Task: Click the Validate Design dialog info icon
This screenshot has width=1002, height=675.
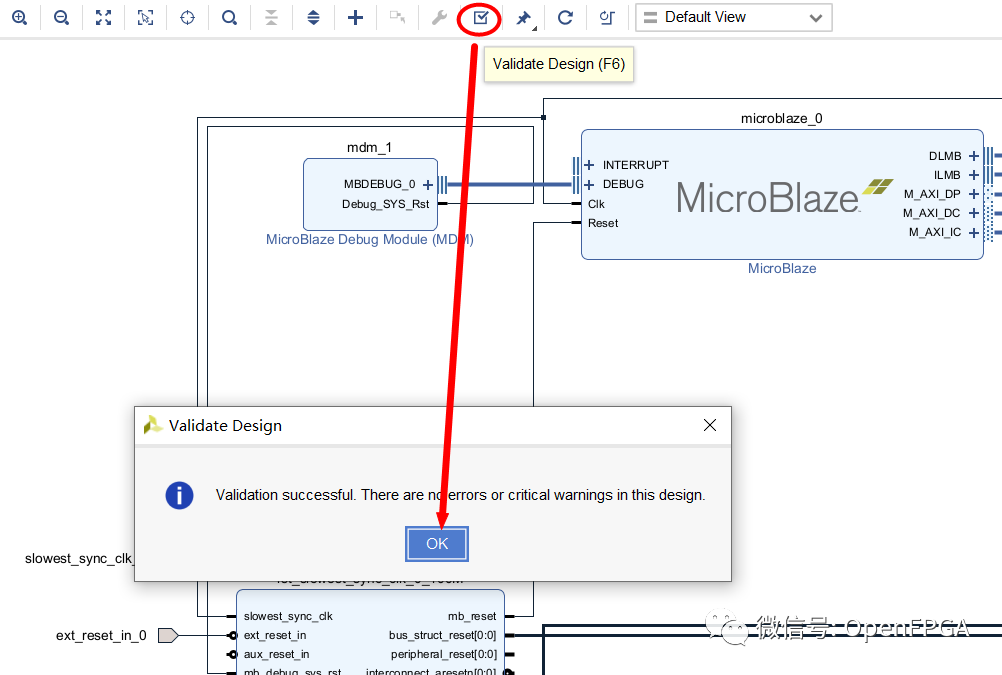Action: tap(180, 495)
